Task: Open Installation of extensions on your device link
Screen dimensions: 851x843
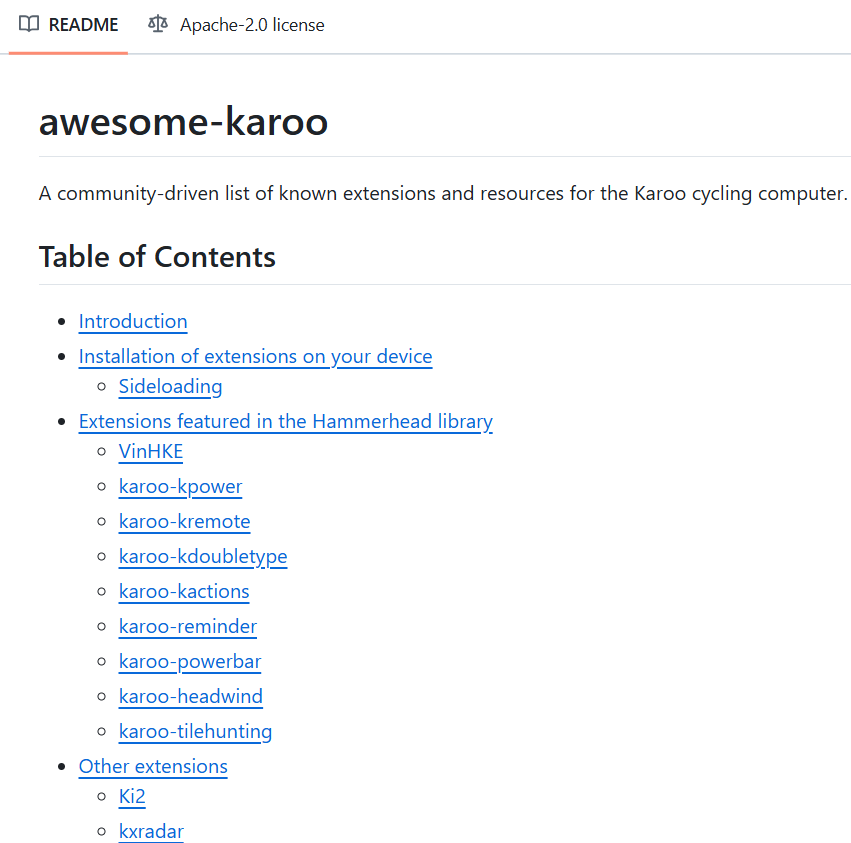Action: [256, 357]
